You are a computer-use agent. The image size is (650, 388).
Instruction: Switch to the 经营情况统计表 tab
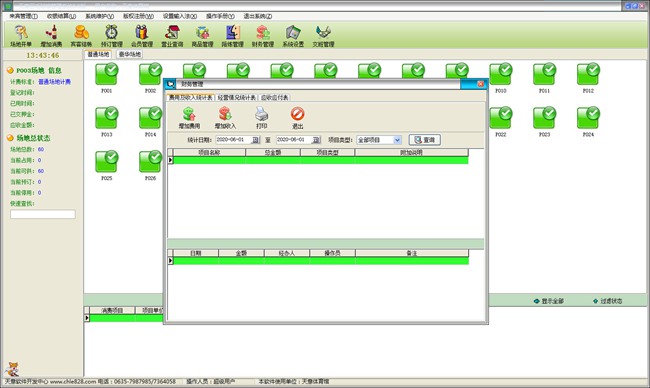coord(237,97)
